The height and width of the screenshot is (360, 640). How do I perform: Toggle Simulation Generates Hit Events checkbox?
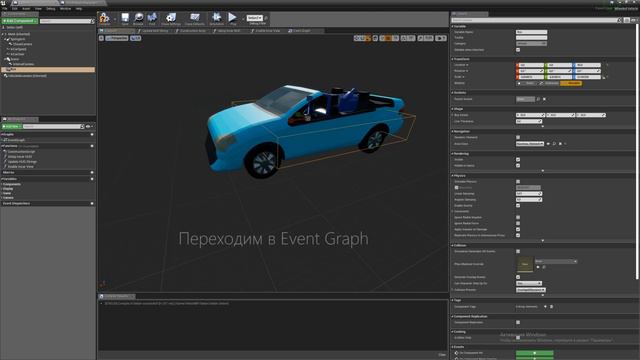coord(518,251)
